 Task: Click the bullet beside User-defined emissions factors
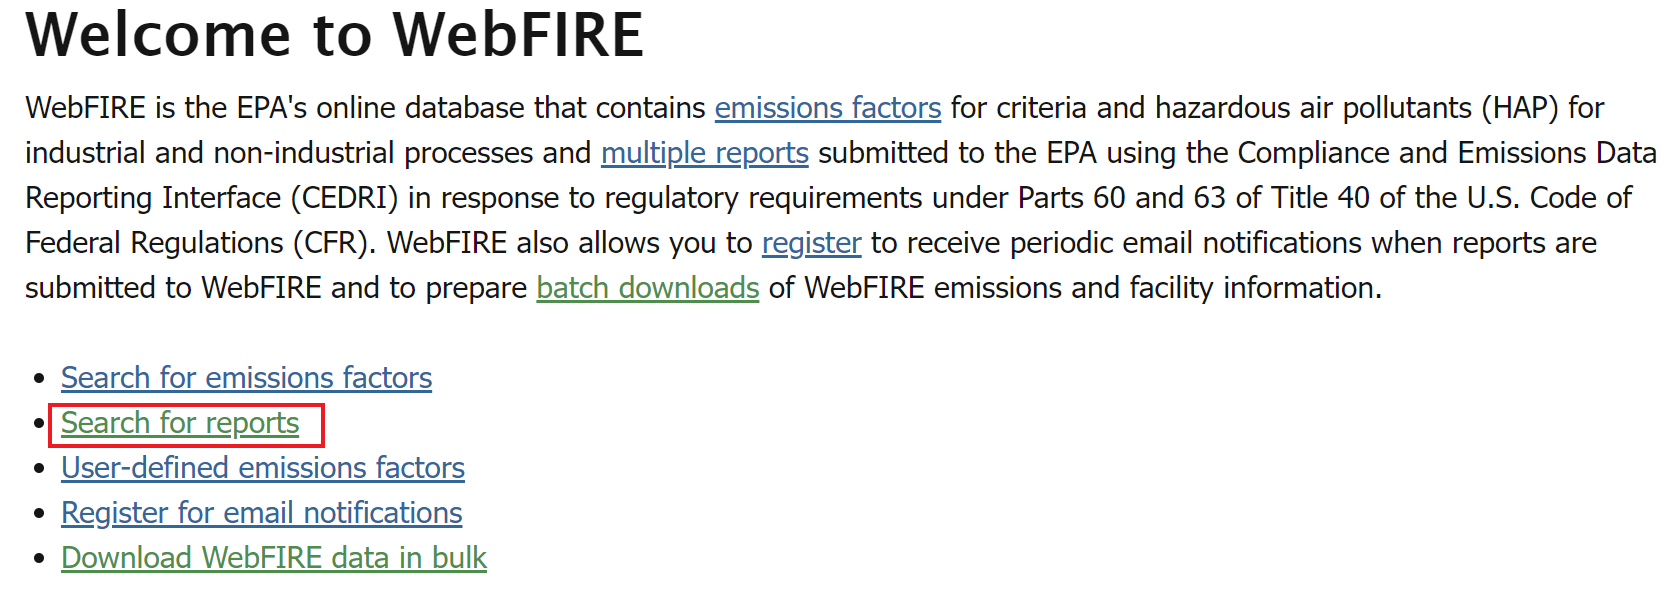pos(40,469)
